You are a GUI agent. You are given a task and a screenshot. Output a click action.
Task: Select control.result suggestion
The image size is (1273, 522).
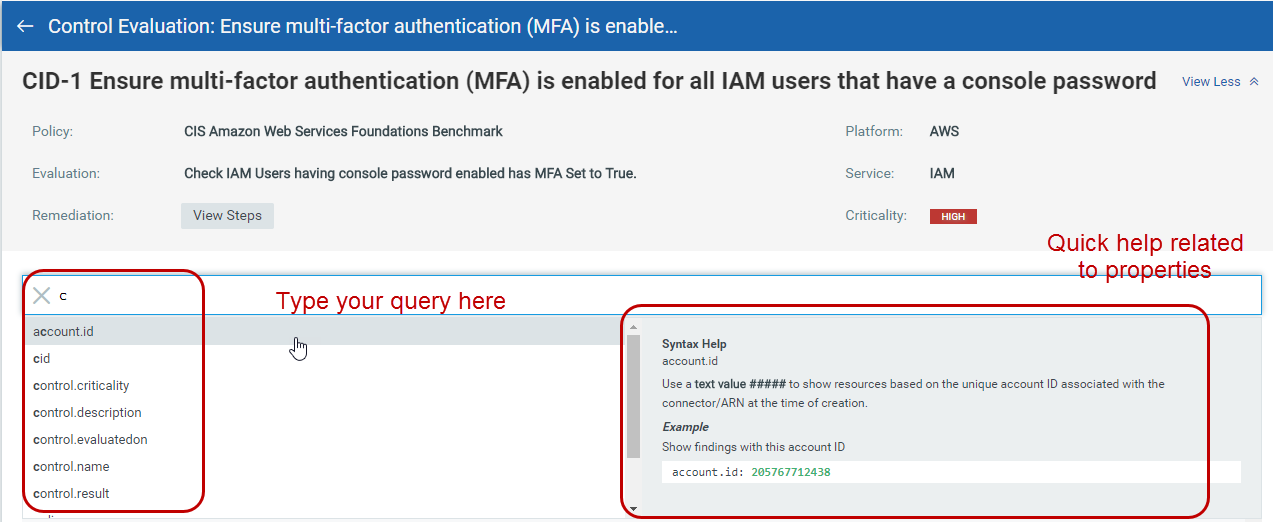324,493
